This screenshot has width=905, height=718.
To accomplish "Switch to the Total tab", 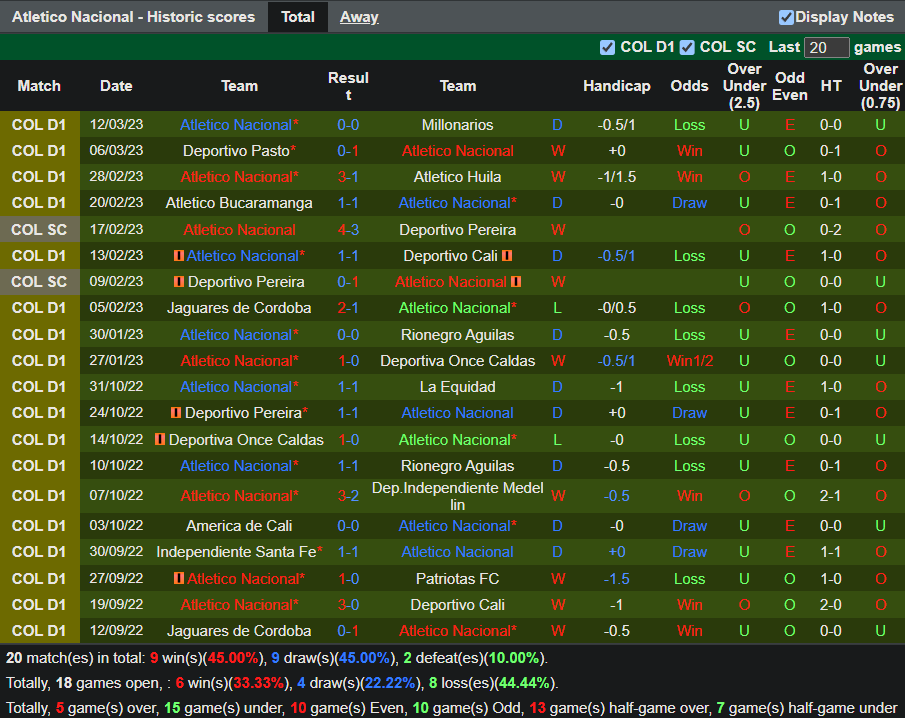I will (x=298, y=17).
